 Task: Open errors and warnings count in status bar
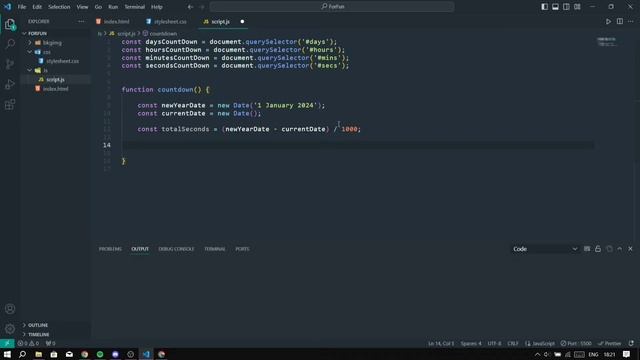[28, 344]
